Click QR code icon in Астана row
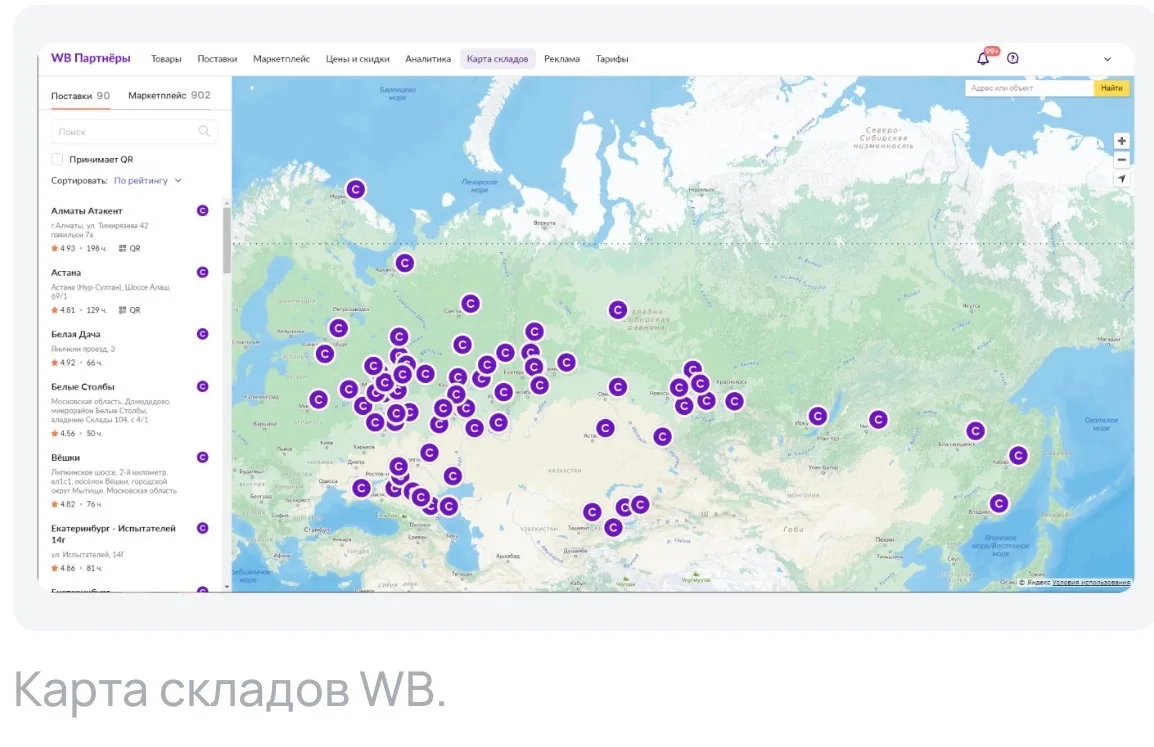The image size is (1154, 747). [122, 310]
